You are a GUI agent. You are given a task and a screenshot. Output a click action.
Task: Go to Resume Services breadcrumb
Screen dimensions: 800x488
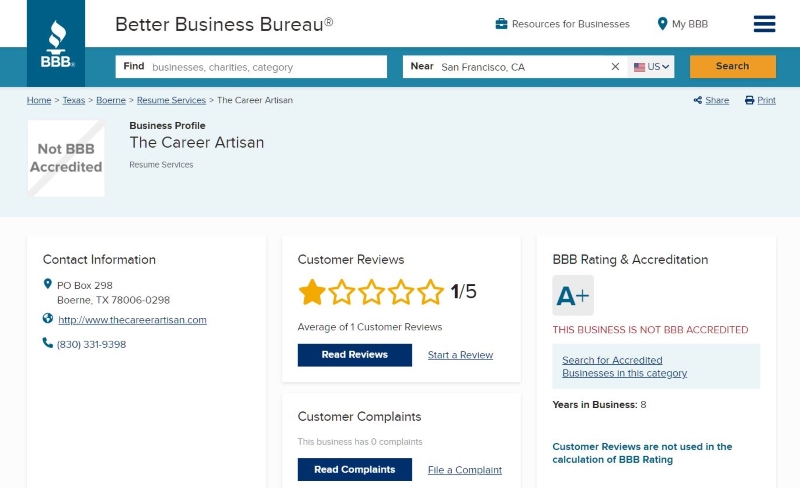[x=171, y=100]
